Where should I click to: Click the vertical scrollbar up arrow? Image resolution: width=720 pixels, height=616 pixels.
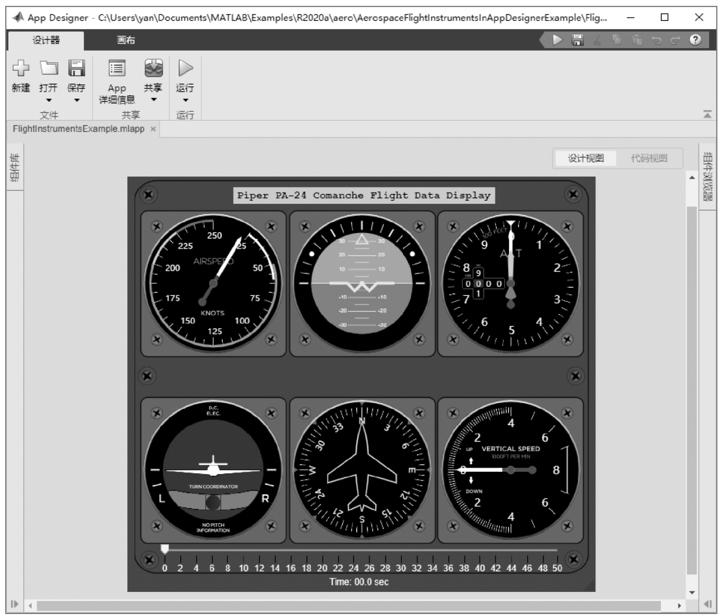(692, 178)
